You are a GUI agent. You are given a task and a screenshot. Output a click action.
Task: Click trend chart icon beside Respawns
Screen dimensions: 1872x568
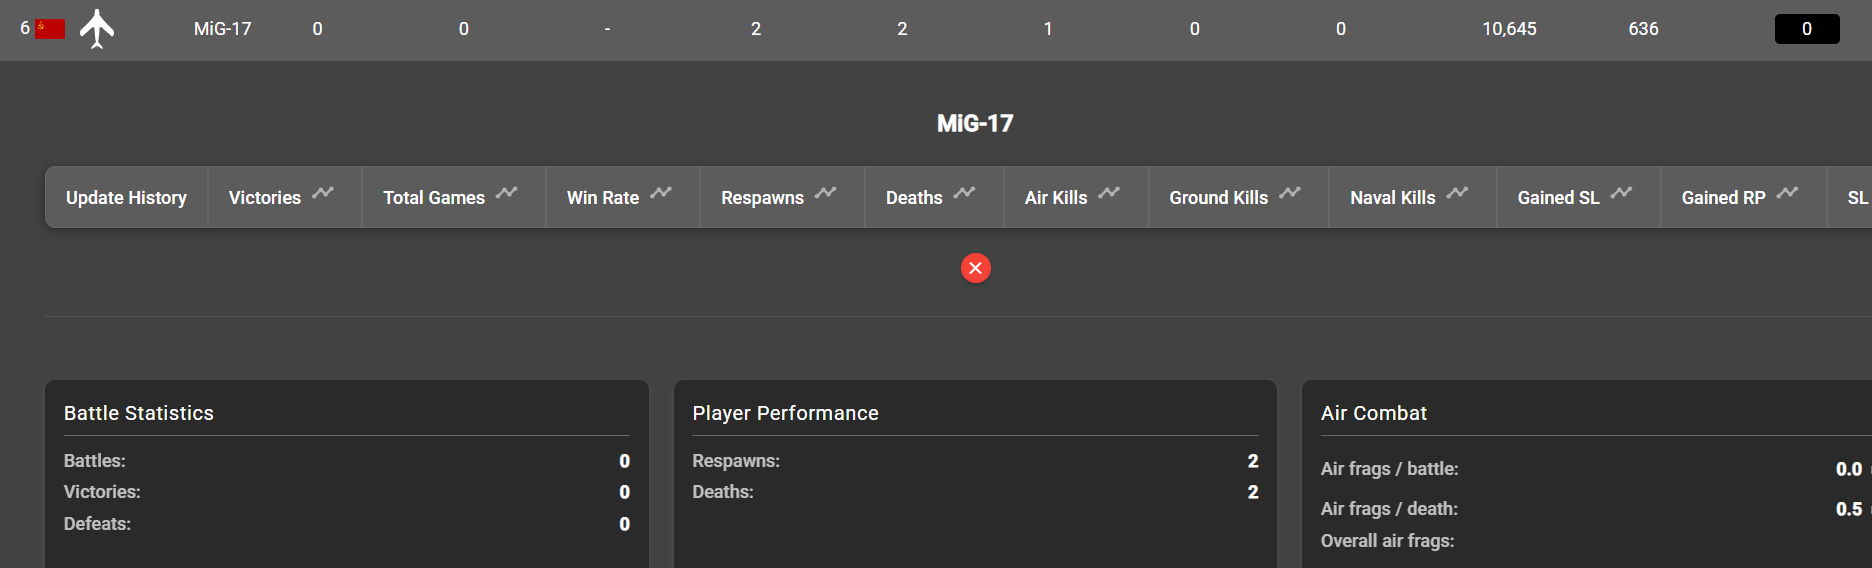pos(825,193)
